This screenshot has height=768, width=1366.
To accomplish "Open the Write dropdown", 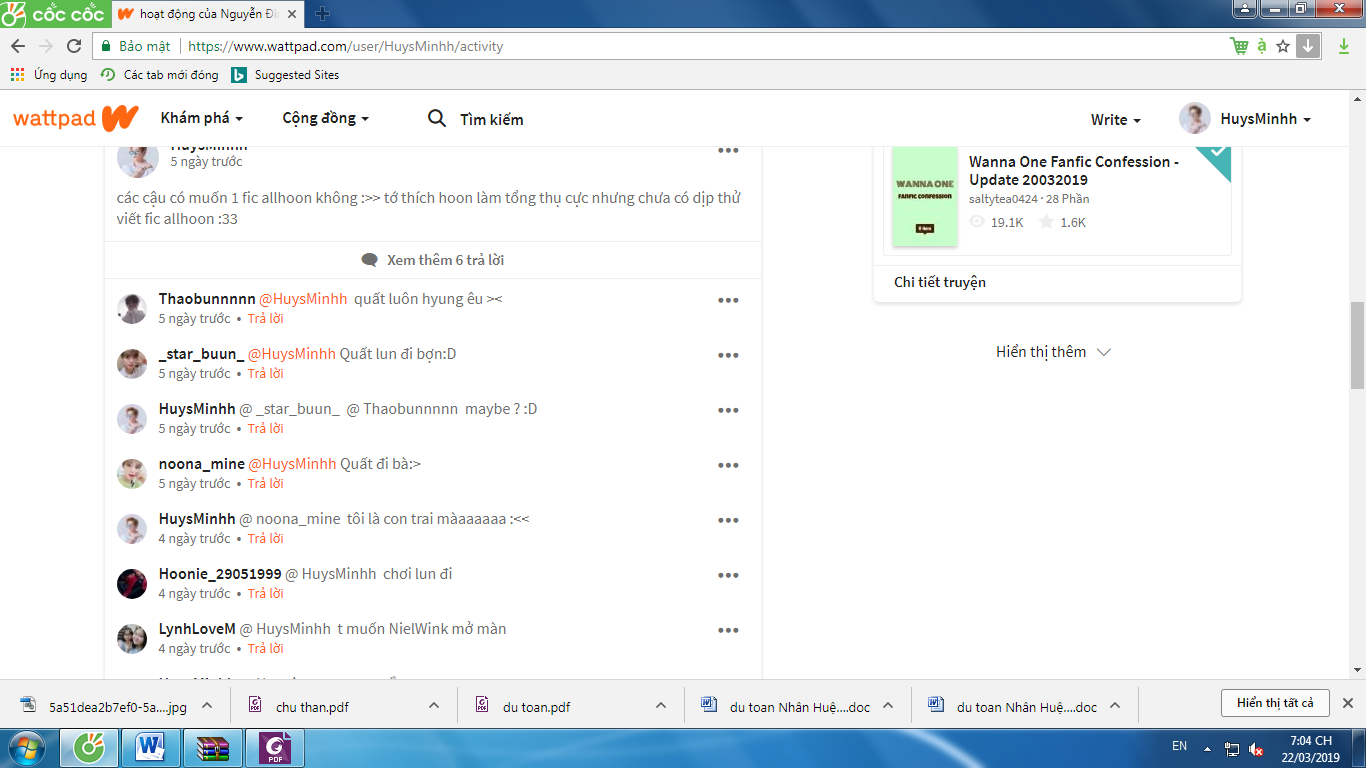I will (1115, 119).
